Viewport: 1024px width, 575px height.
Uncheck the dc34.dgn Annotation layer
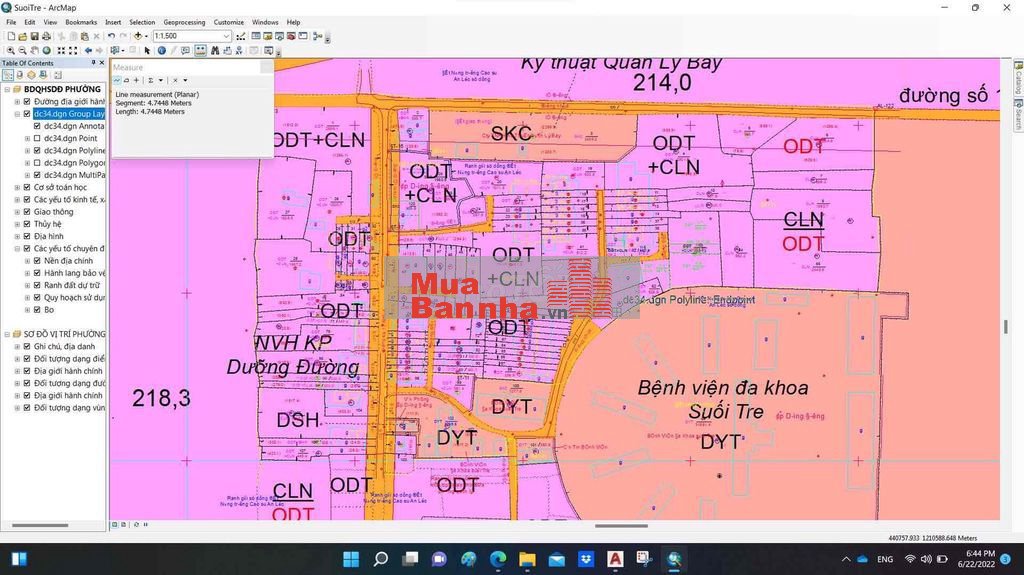[x=37, y=126]
